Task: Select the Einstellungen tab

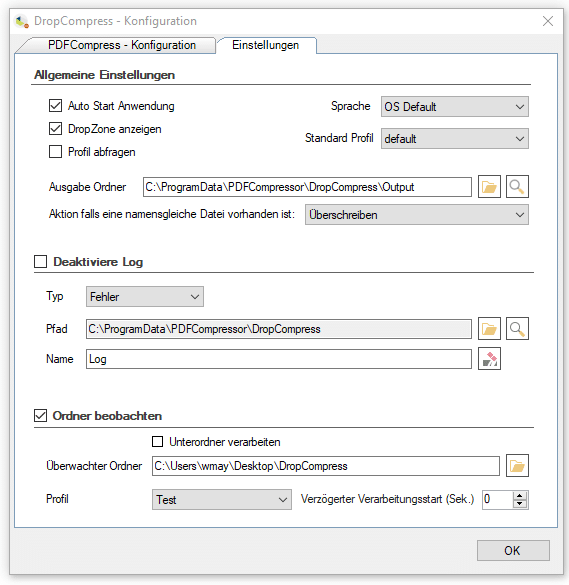Action: [266, 45]
